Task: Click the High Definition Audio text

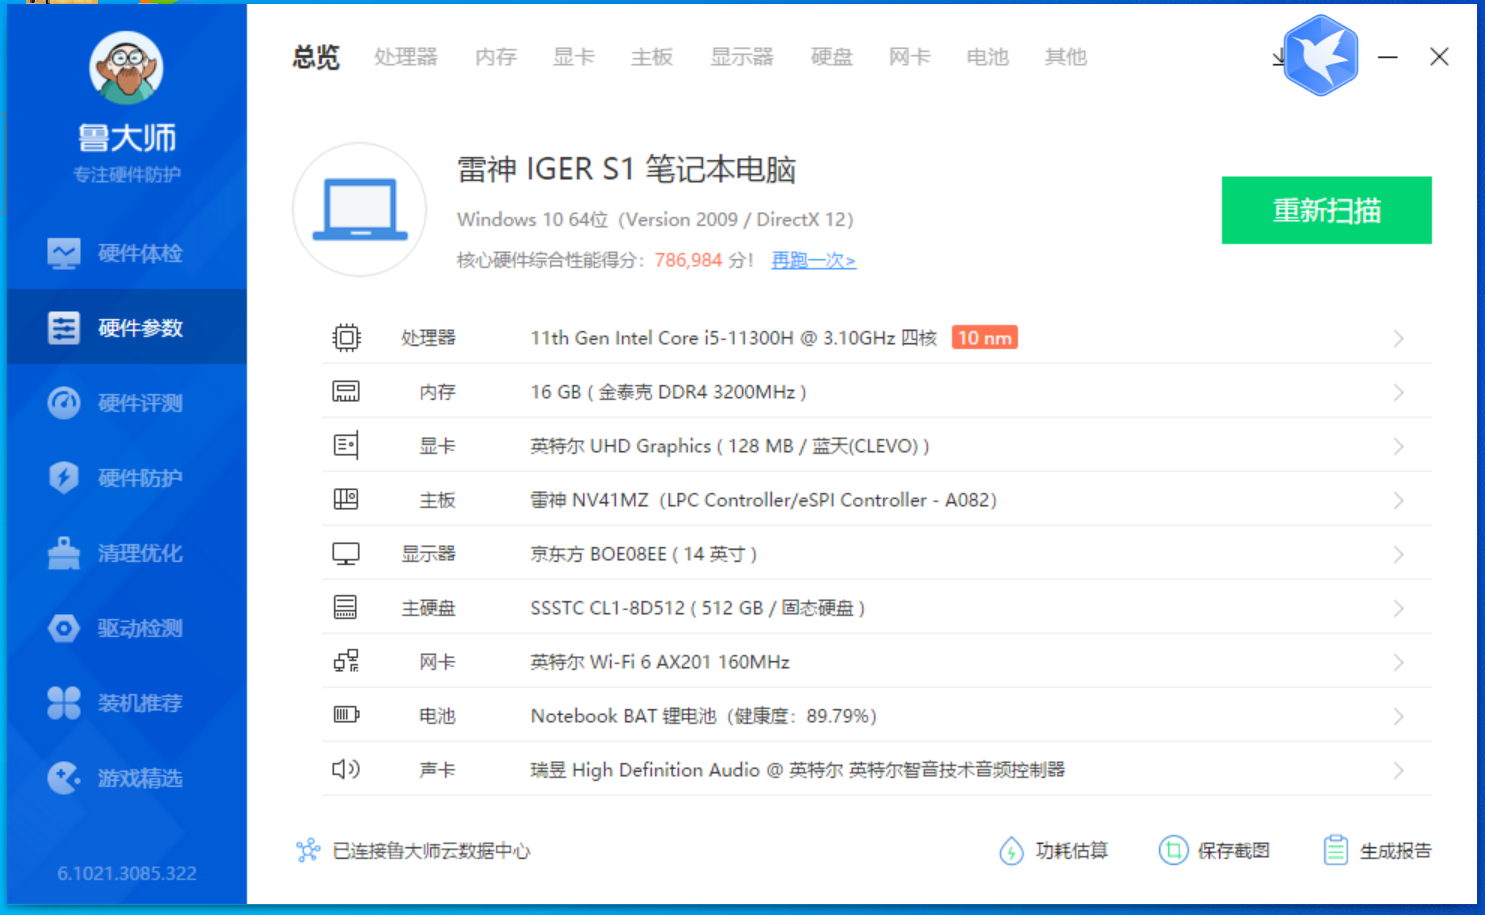Action: click(x=797, y=770)
